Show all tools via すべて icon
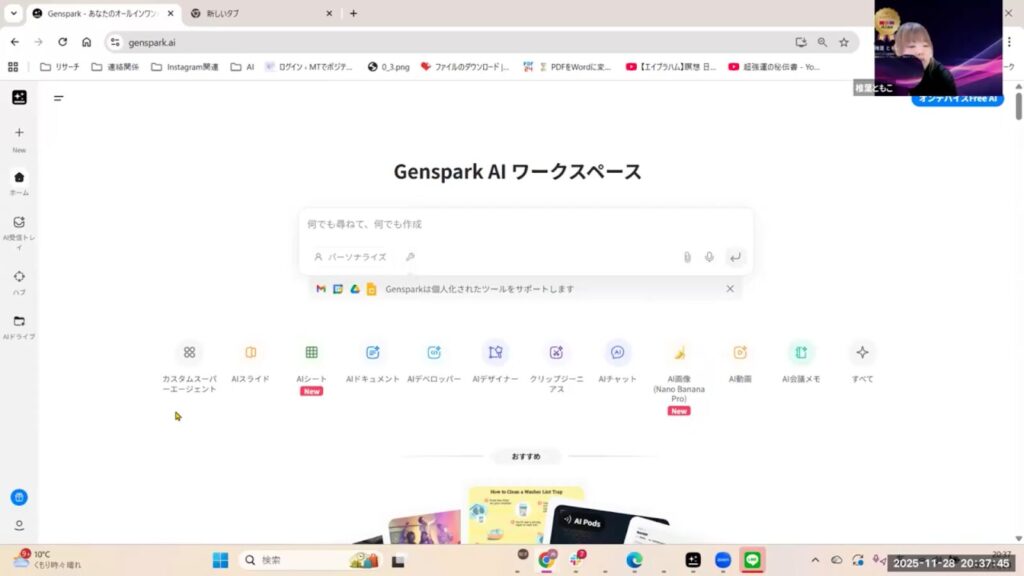The image size is (1024, 576). click(x=862, y=353)
